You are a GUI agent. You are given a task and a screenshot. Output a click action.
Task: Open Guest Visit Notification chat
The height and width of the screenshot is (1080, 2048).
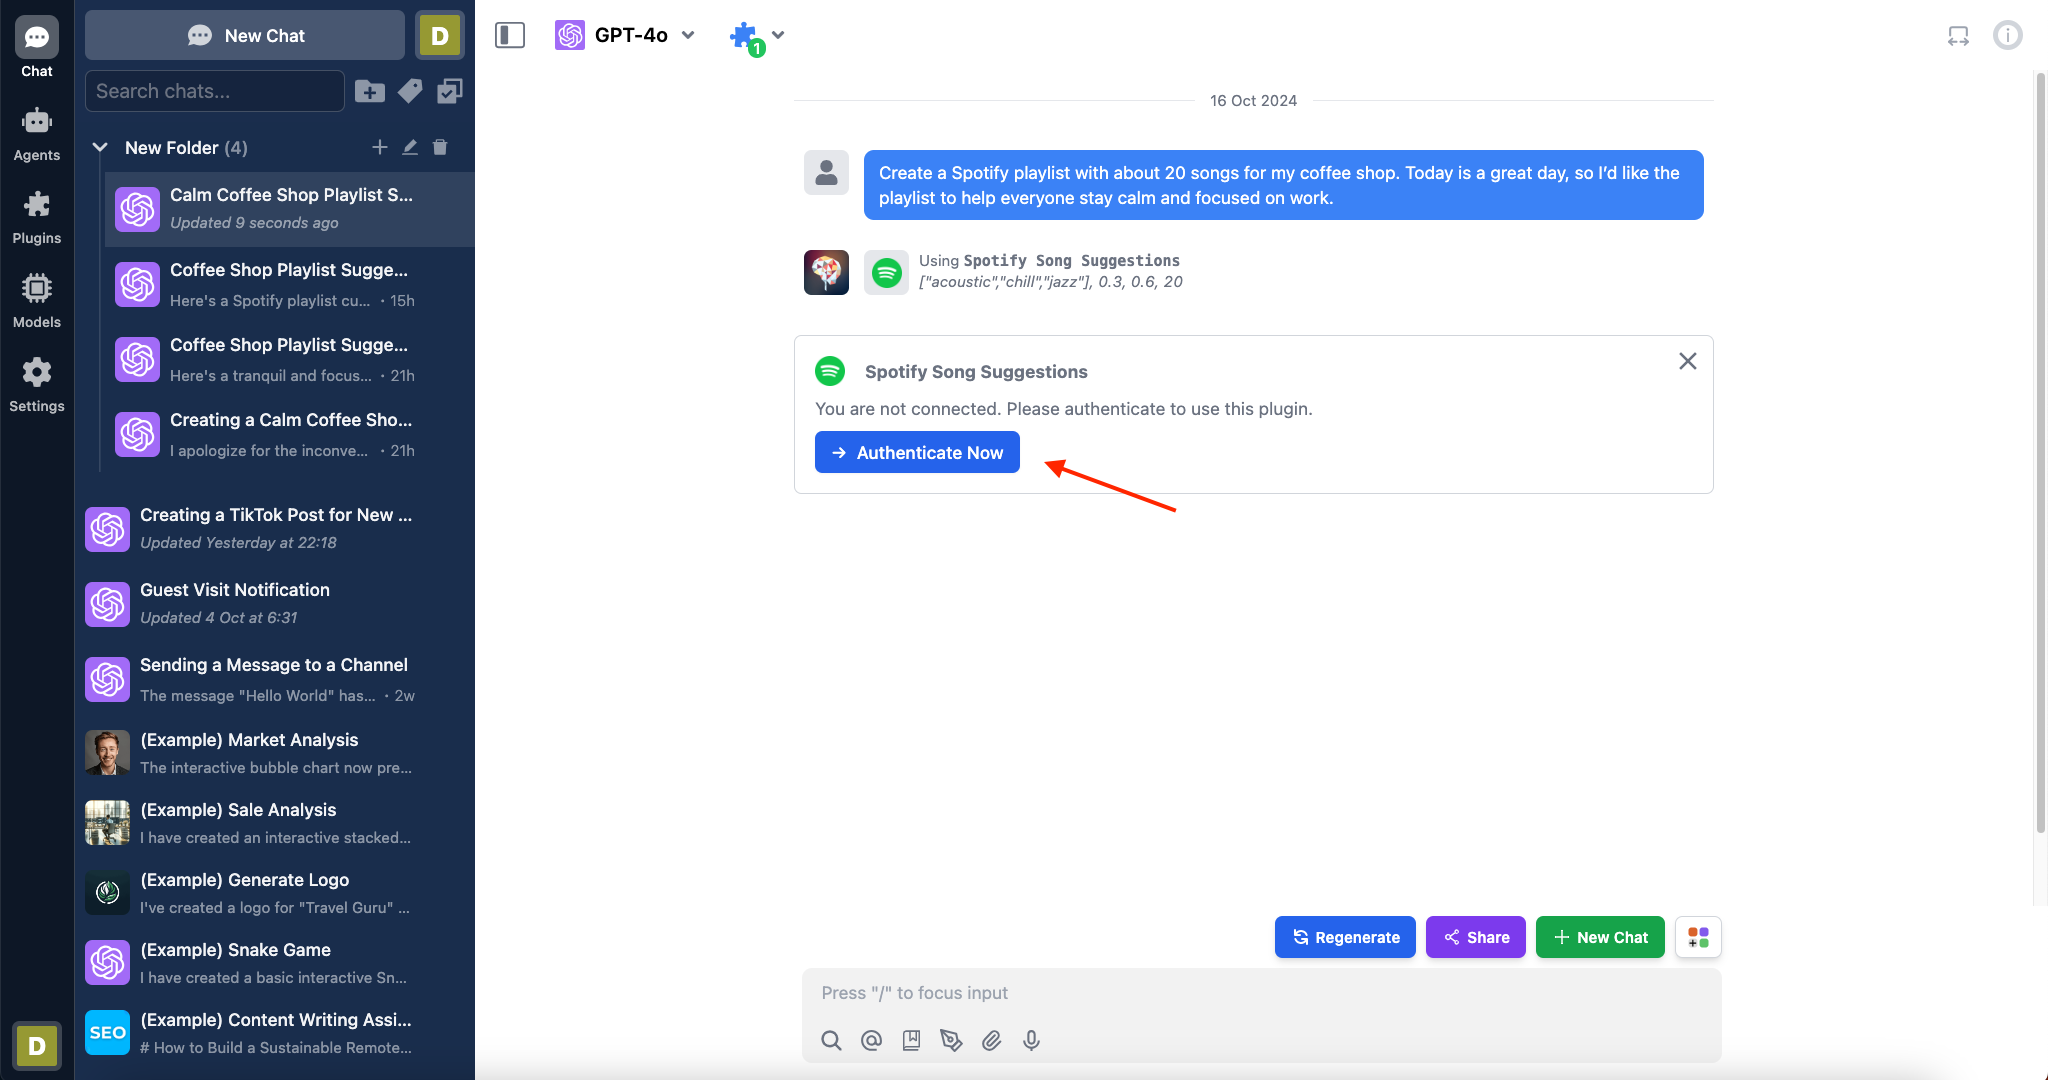275,604
